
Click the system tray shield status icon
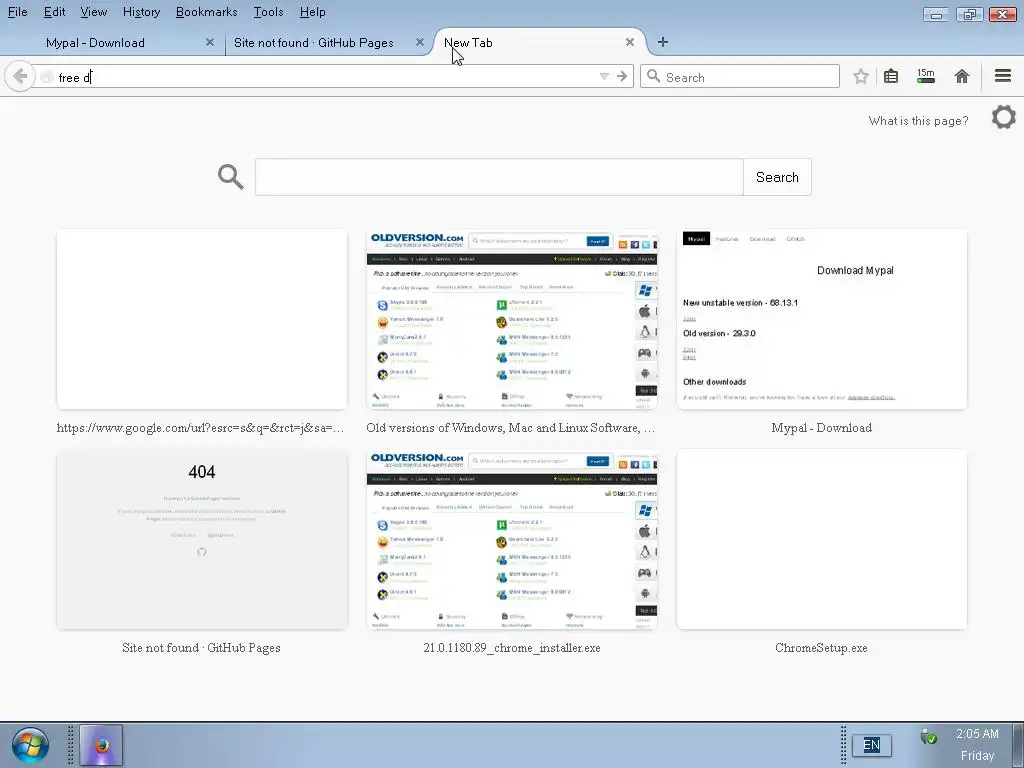point(928,736)
